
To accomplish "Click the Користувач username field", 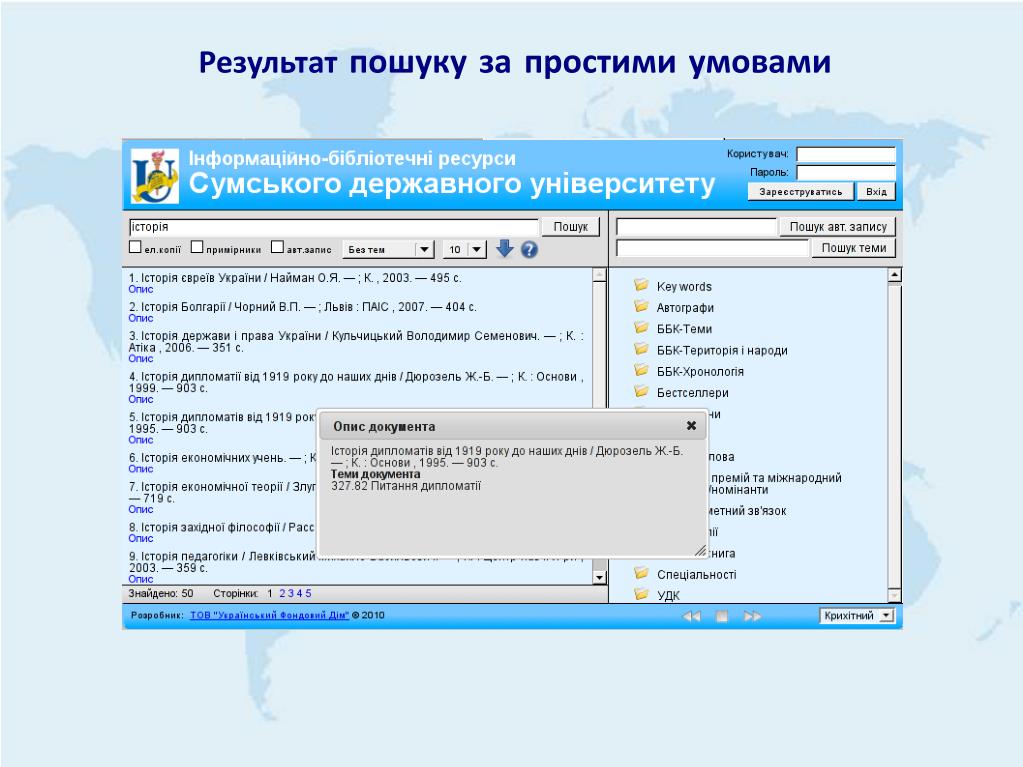I will click(x=846, y=154).
